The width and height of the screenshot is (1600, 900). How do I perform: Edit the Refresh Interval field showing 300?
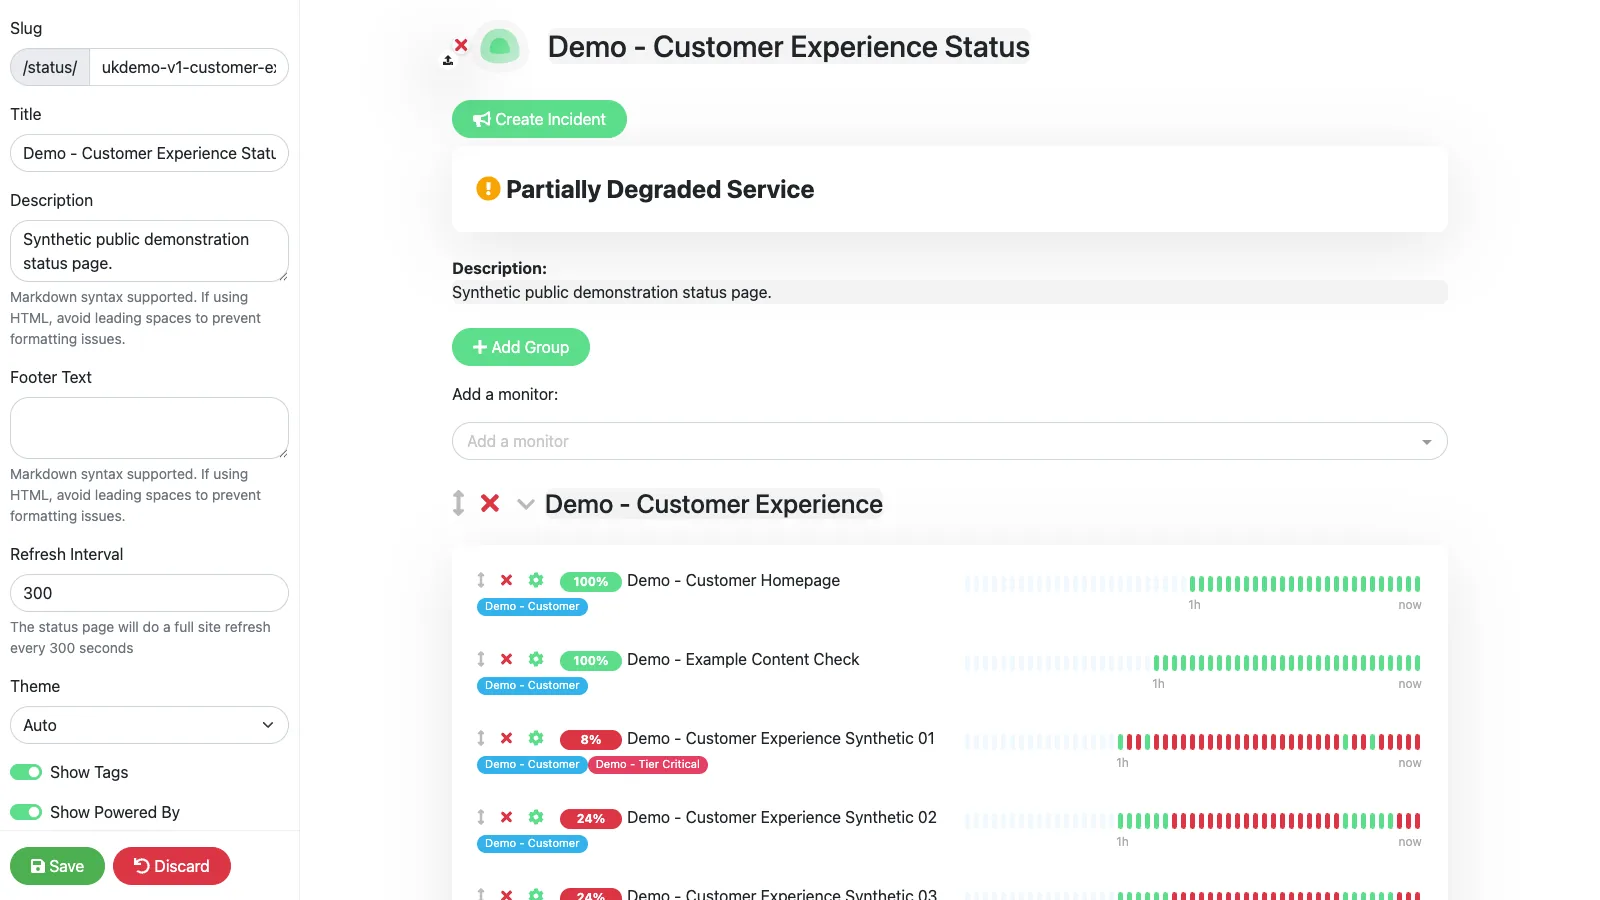(x=149, y=593)
